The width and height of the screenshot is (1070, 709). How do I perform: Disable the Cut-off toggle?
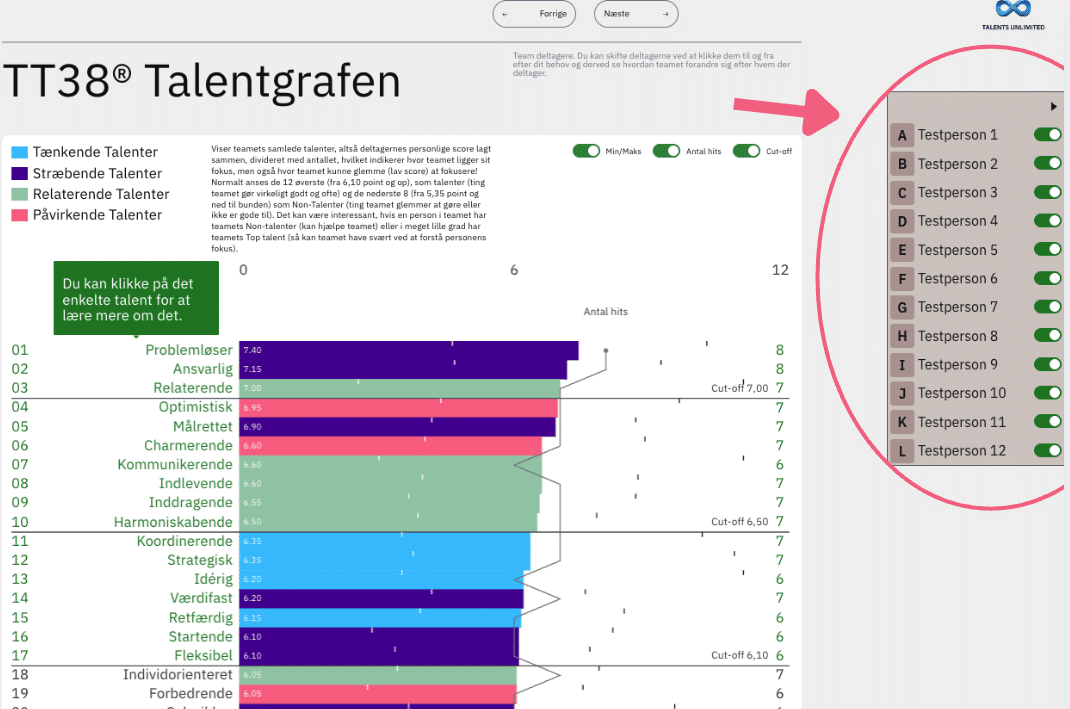[746, 151]
